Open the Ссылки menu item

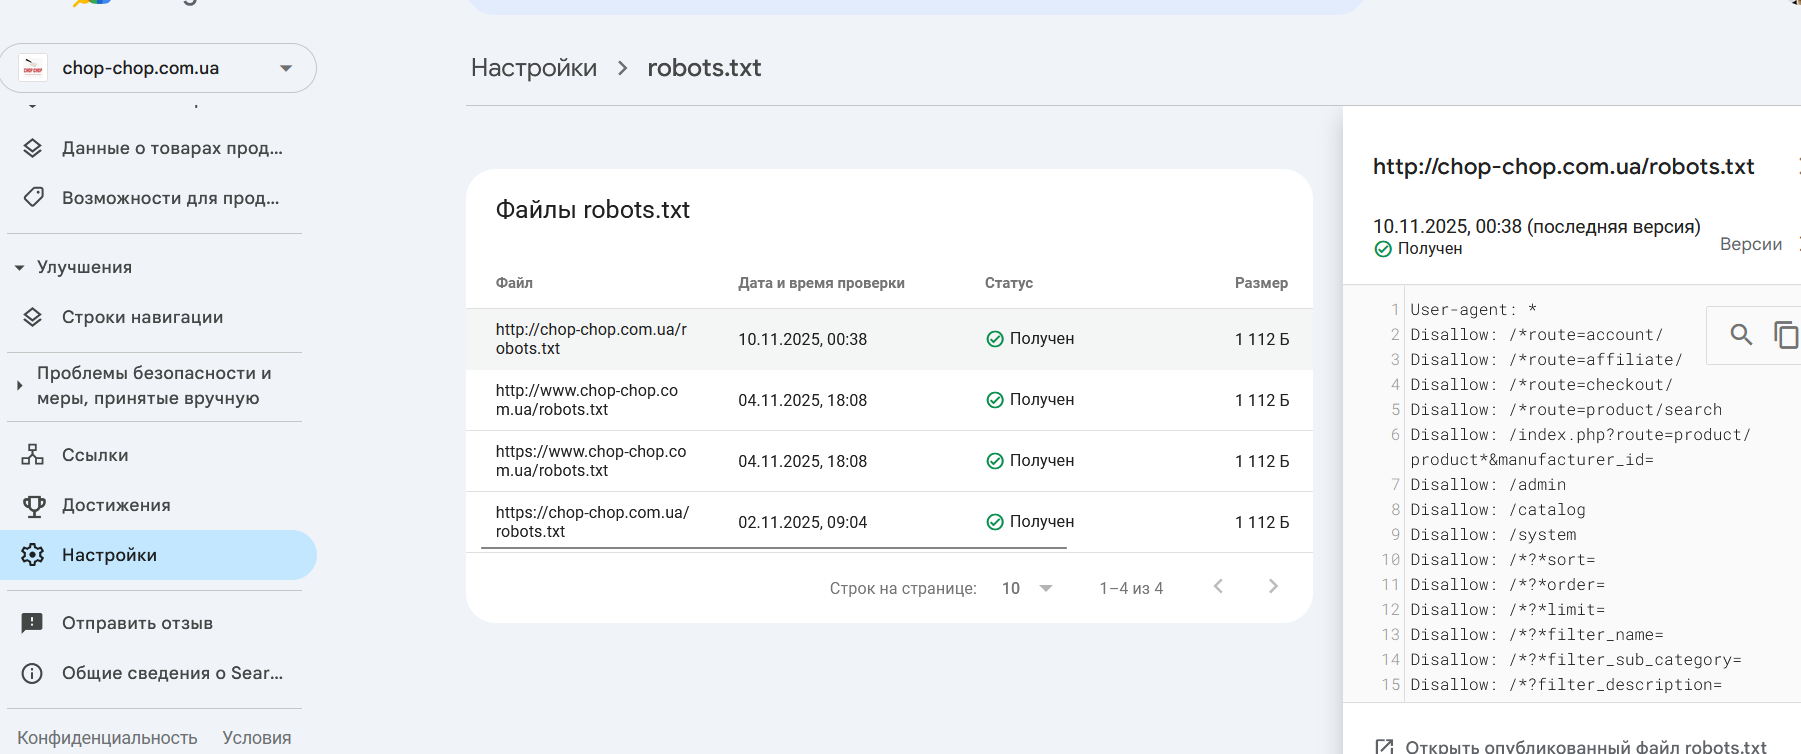[x=95, y=455]
